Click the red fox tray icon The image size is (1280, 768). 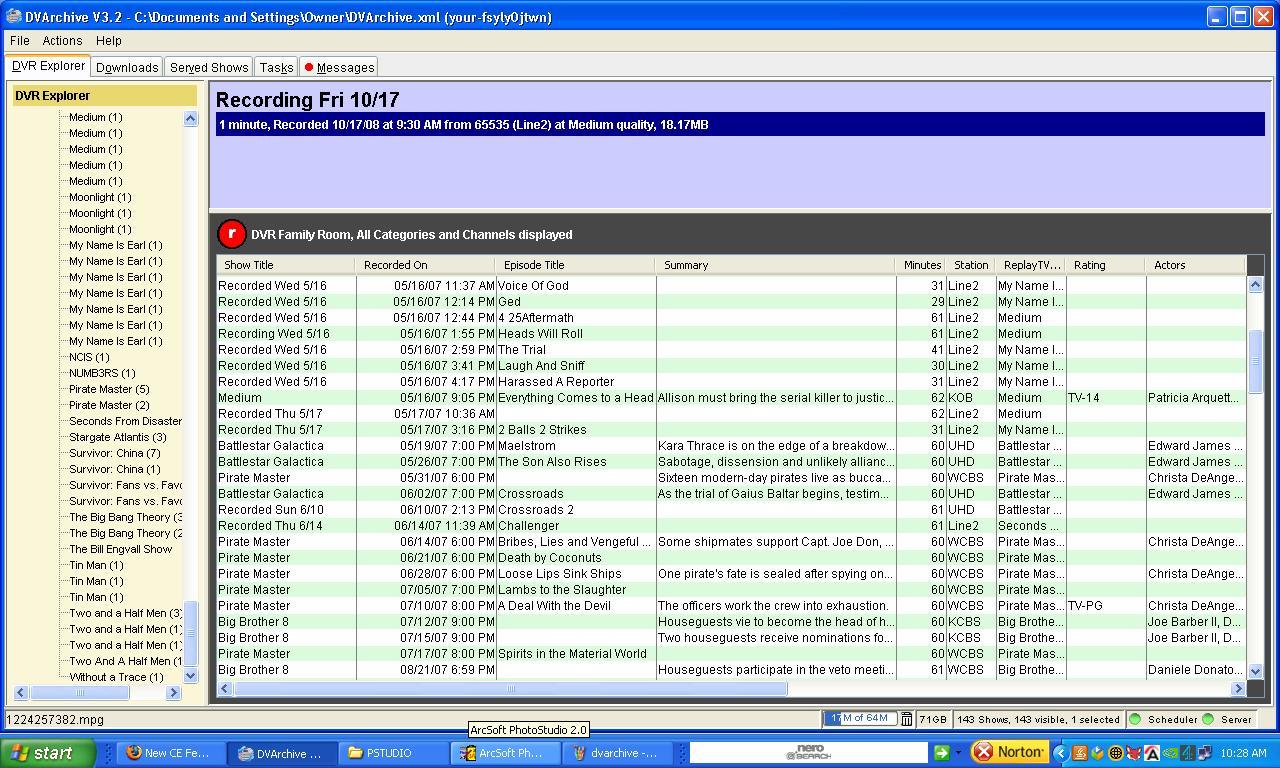1133,753
